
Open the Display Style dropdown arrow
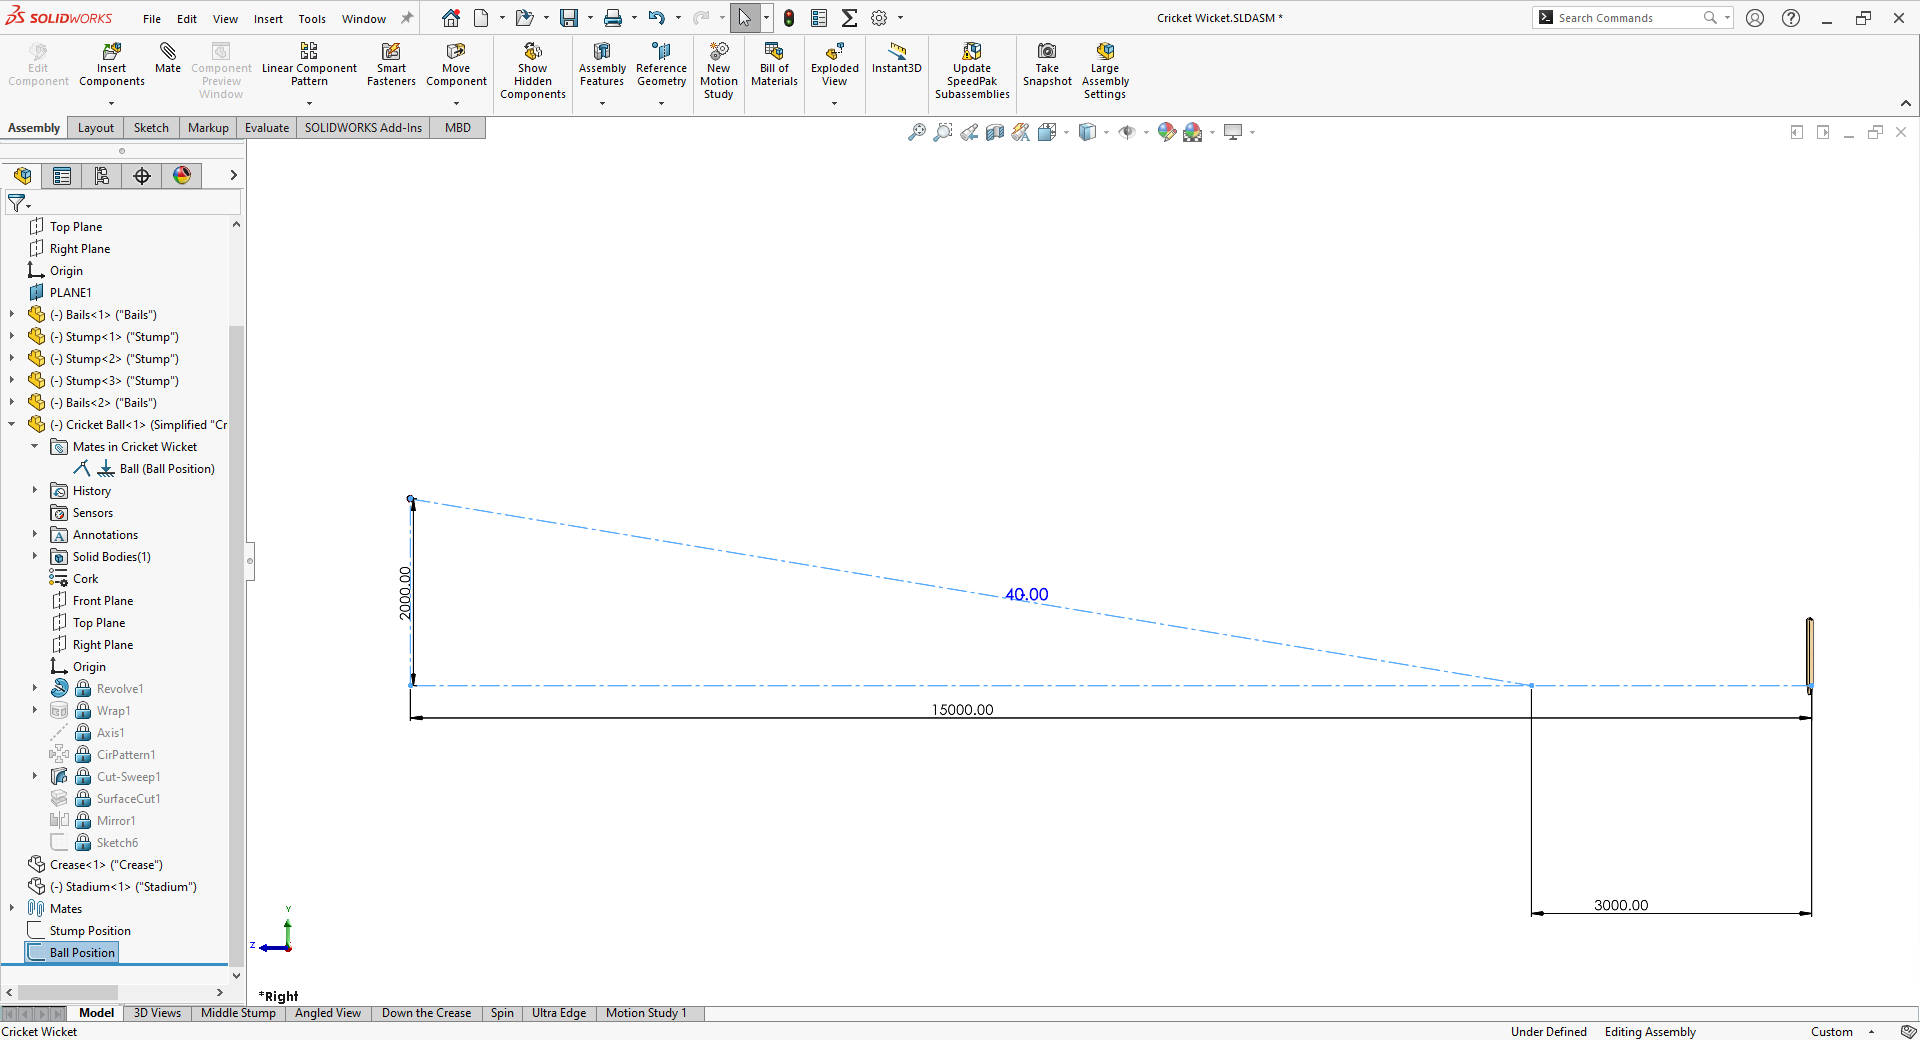[1106, 131]
